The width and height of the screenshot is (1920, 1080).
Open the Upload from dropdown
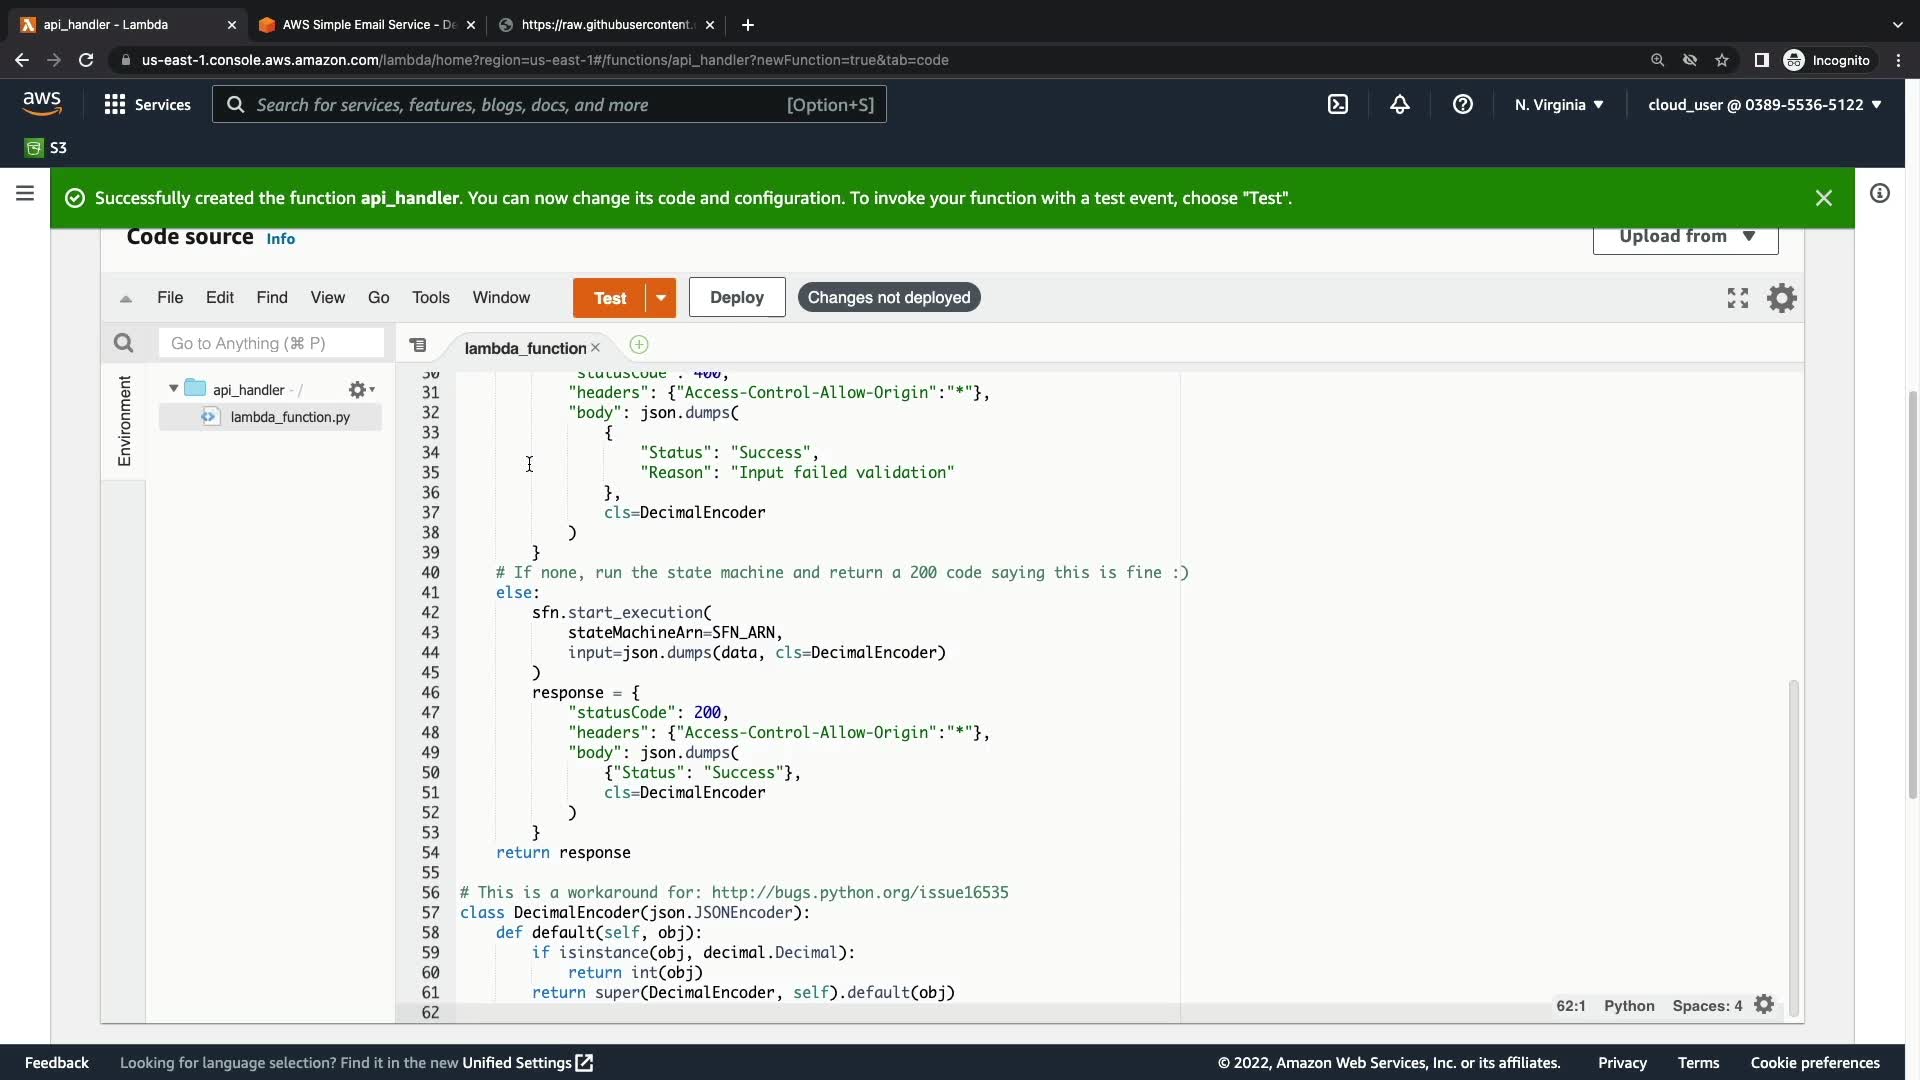1685,237
